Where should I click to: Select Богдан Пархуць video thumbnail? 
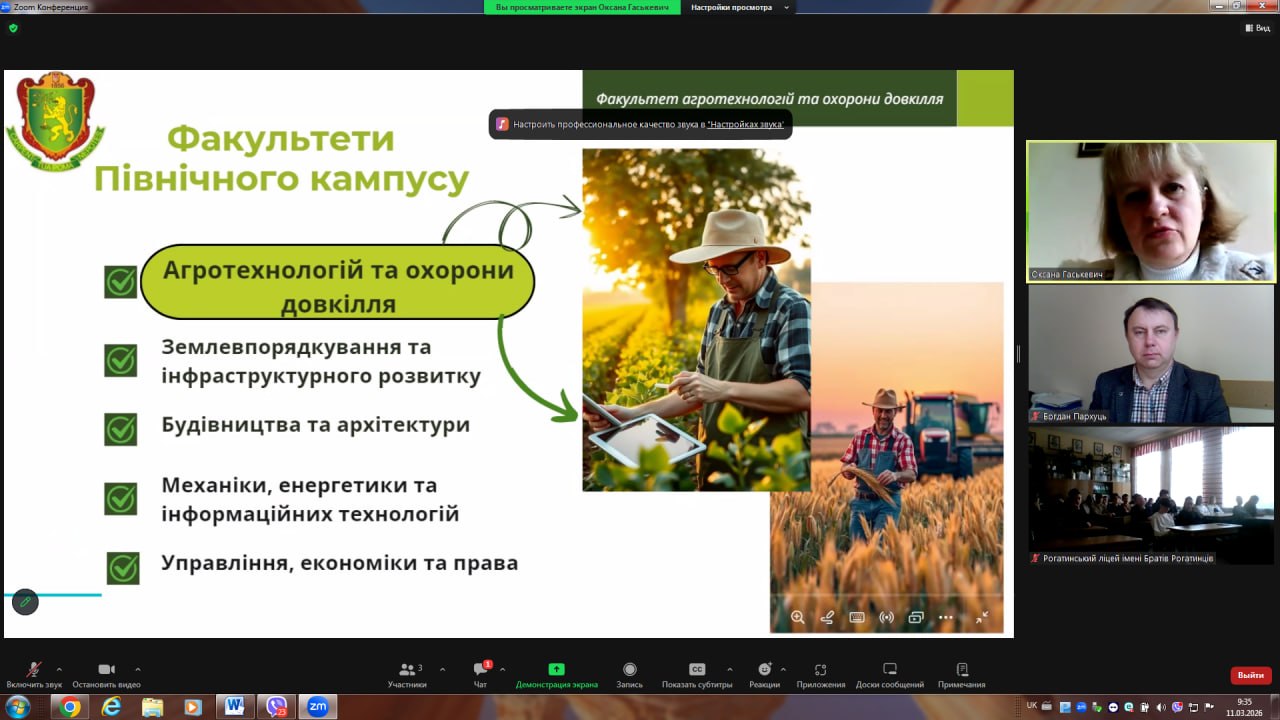pos(1151,355)
